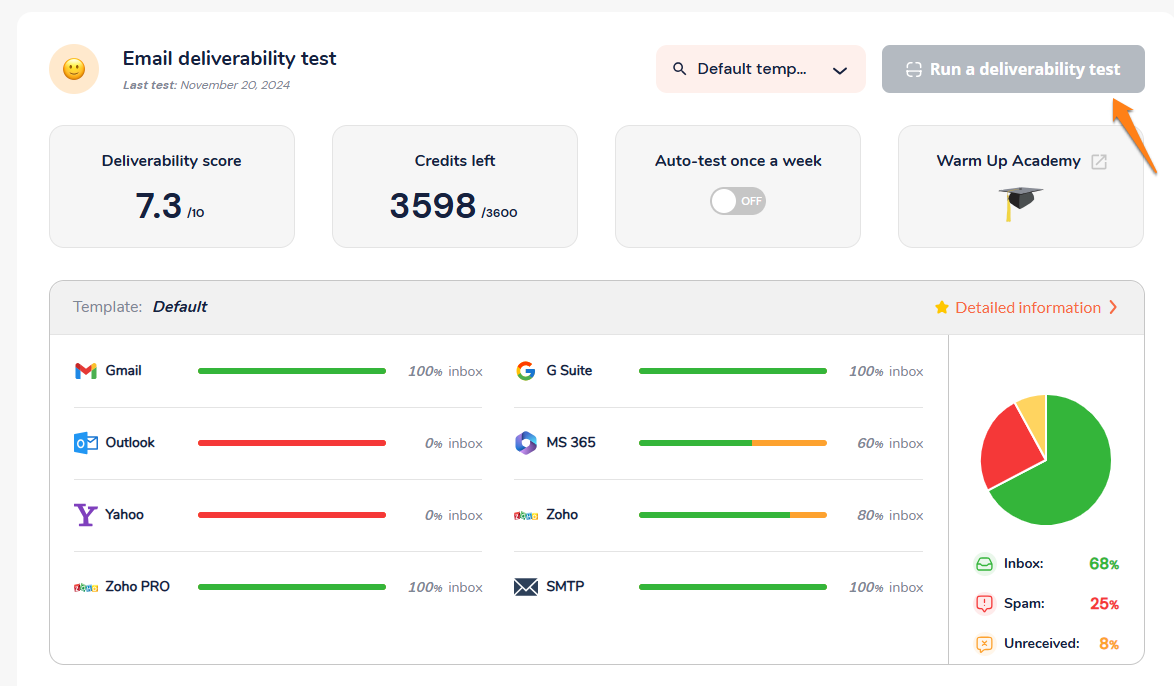Viewport: 1174px width, 686px height.
Task: Click the Outlook red progress bar
Action: pyautogui.click(x=292, y=443)
